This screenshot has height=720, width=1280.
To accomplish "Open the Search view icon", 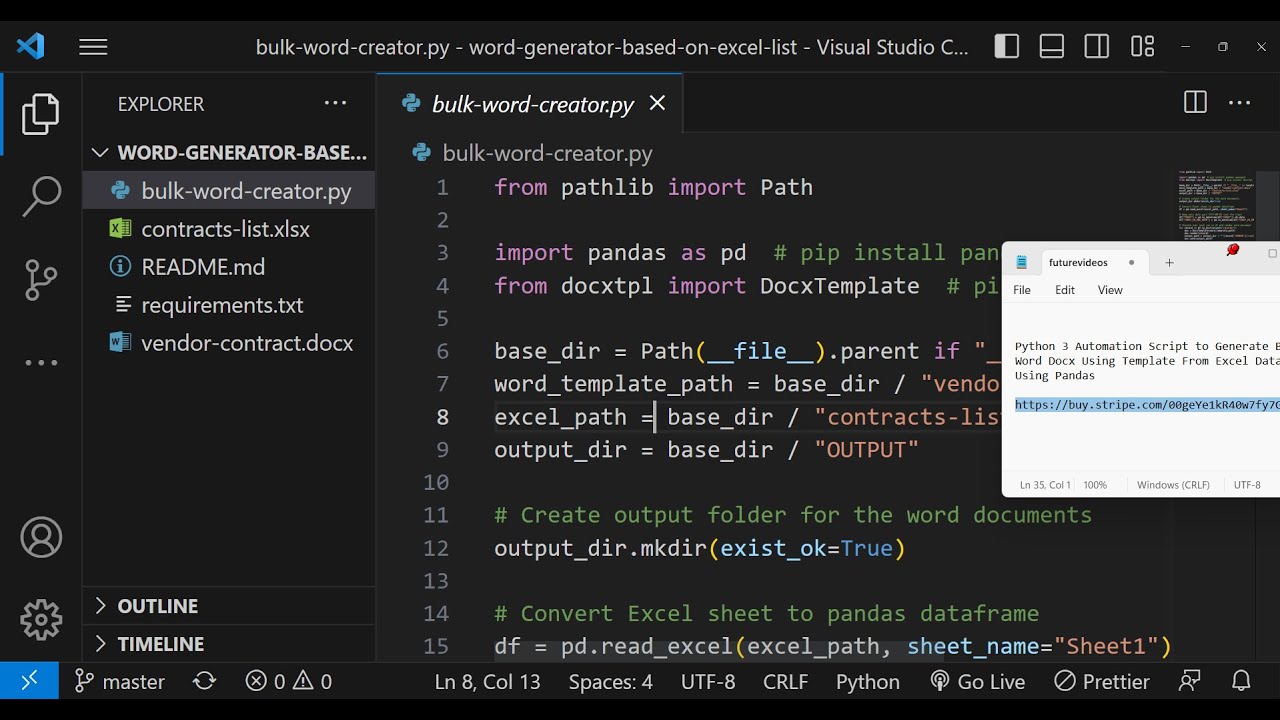I will pyautogui.click(x=41, y=197).
